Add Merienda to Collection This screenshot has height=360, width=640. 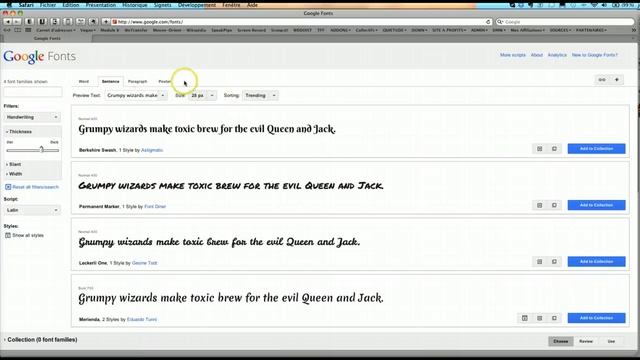point(596,318)
